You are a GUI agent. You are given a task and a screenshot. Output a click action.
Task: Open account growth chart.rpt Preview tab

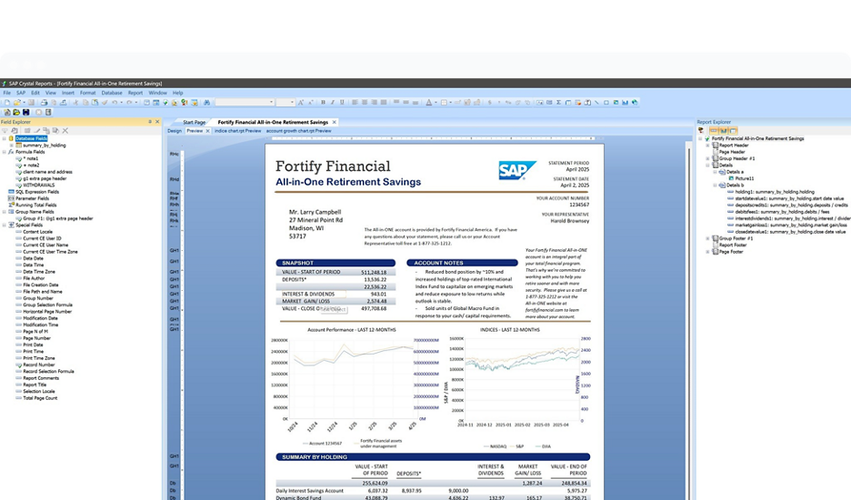point(299,131)
